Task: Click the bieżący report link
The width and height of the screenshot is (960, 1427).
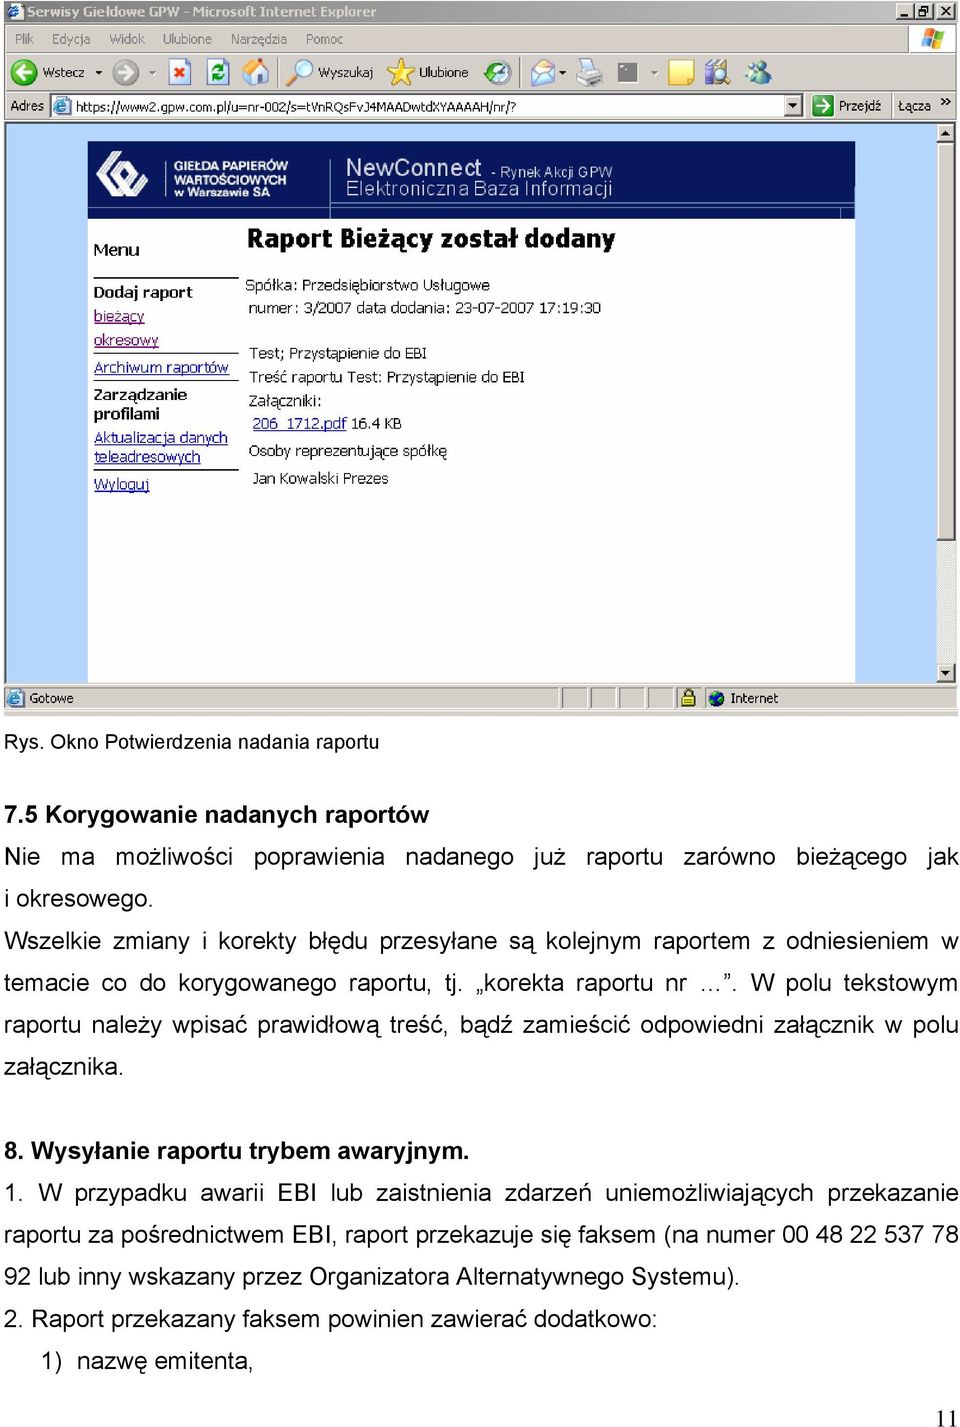Action: [119, 316]
